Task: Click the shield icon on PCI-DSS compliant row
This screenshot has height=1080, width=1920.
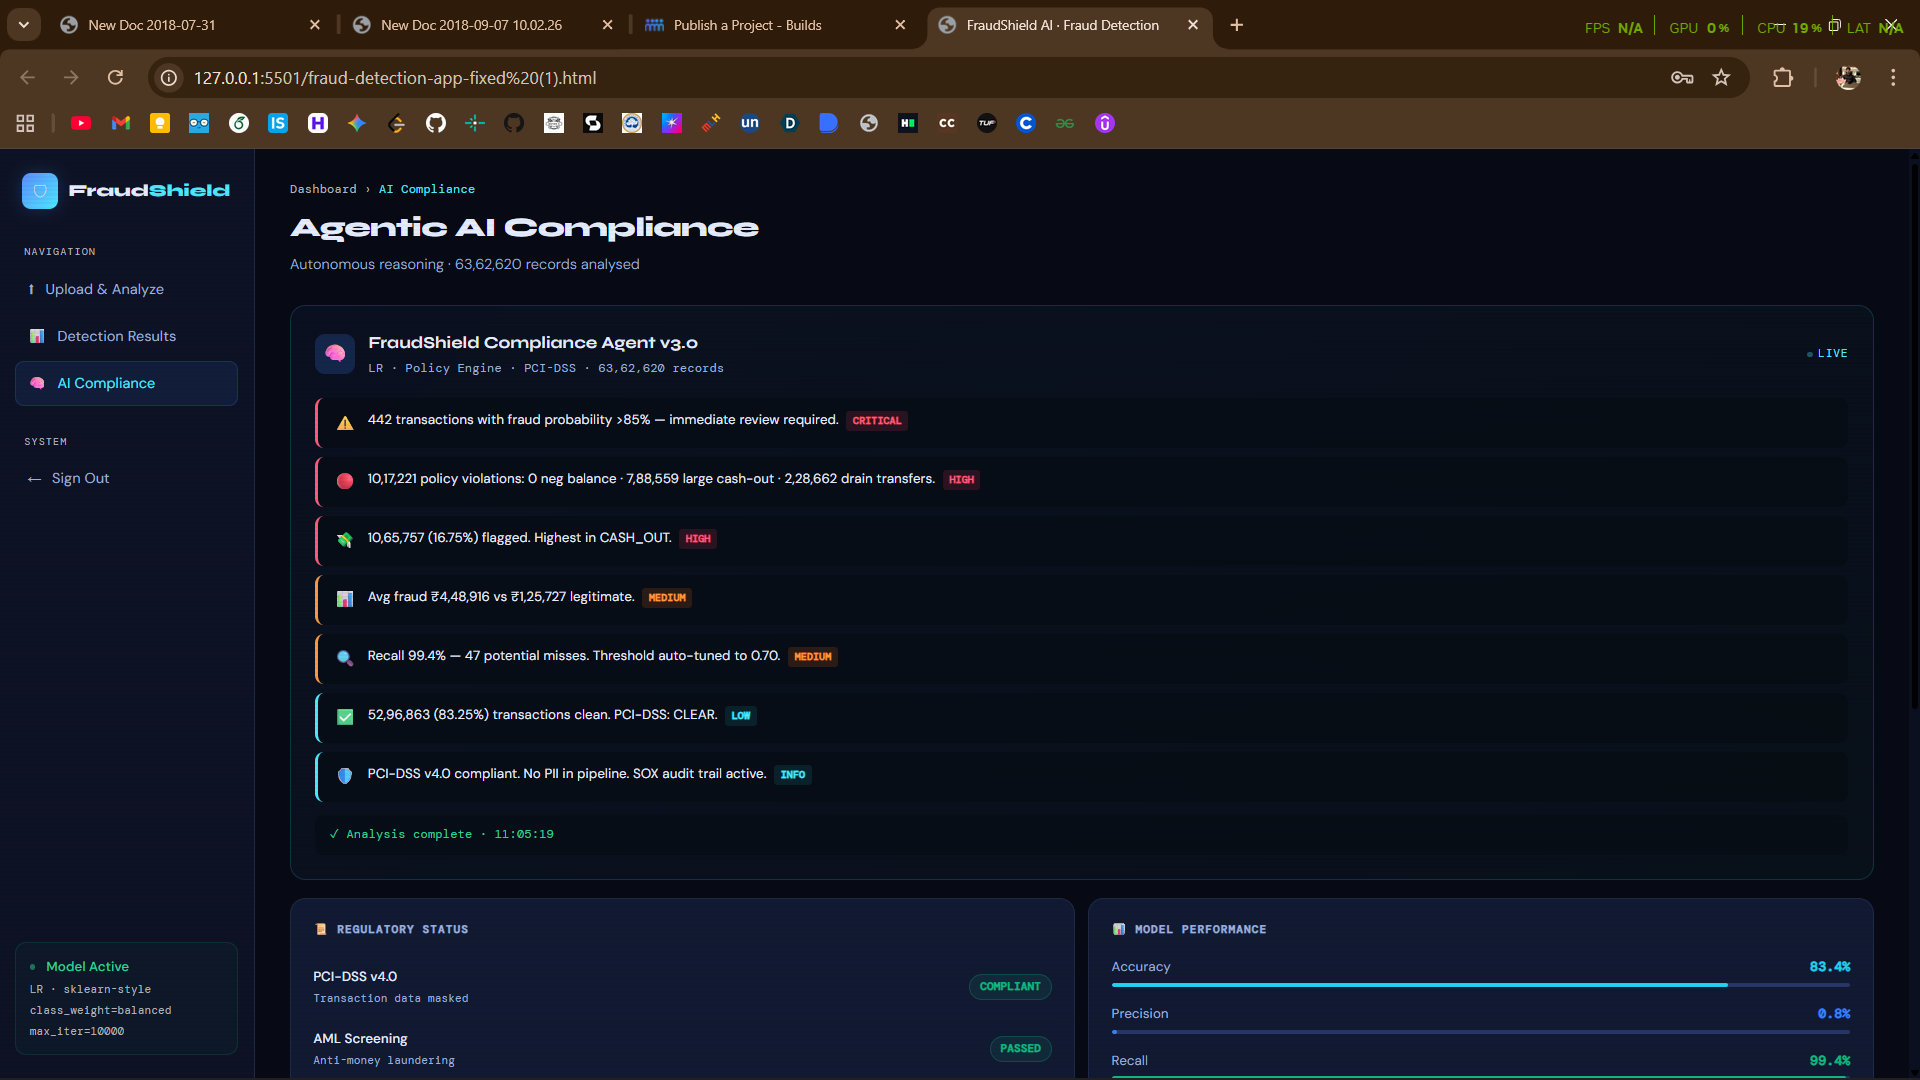Action: tap(345, 776)
